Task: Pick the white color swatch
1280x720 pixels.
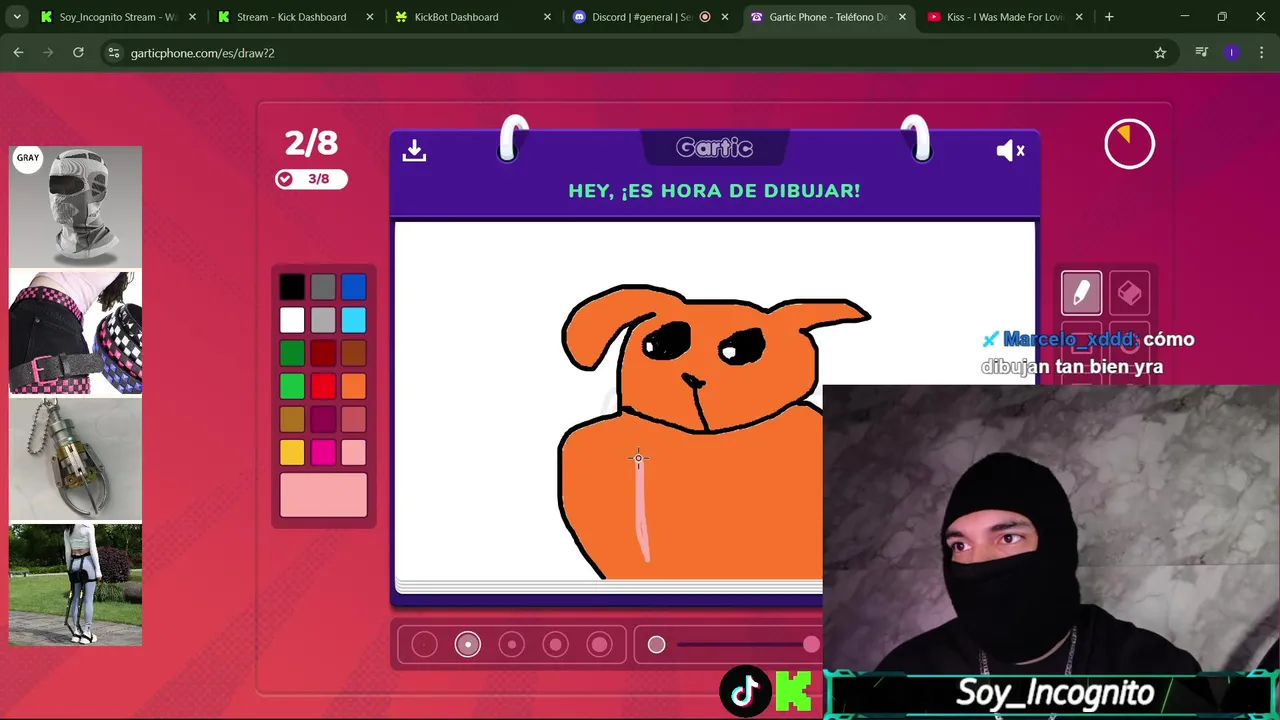Action: click(292, 320)
